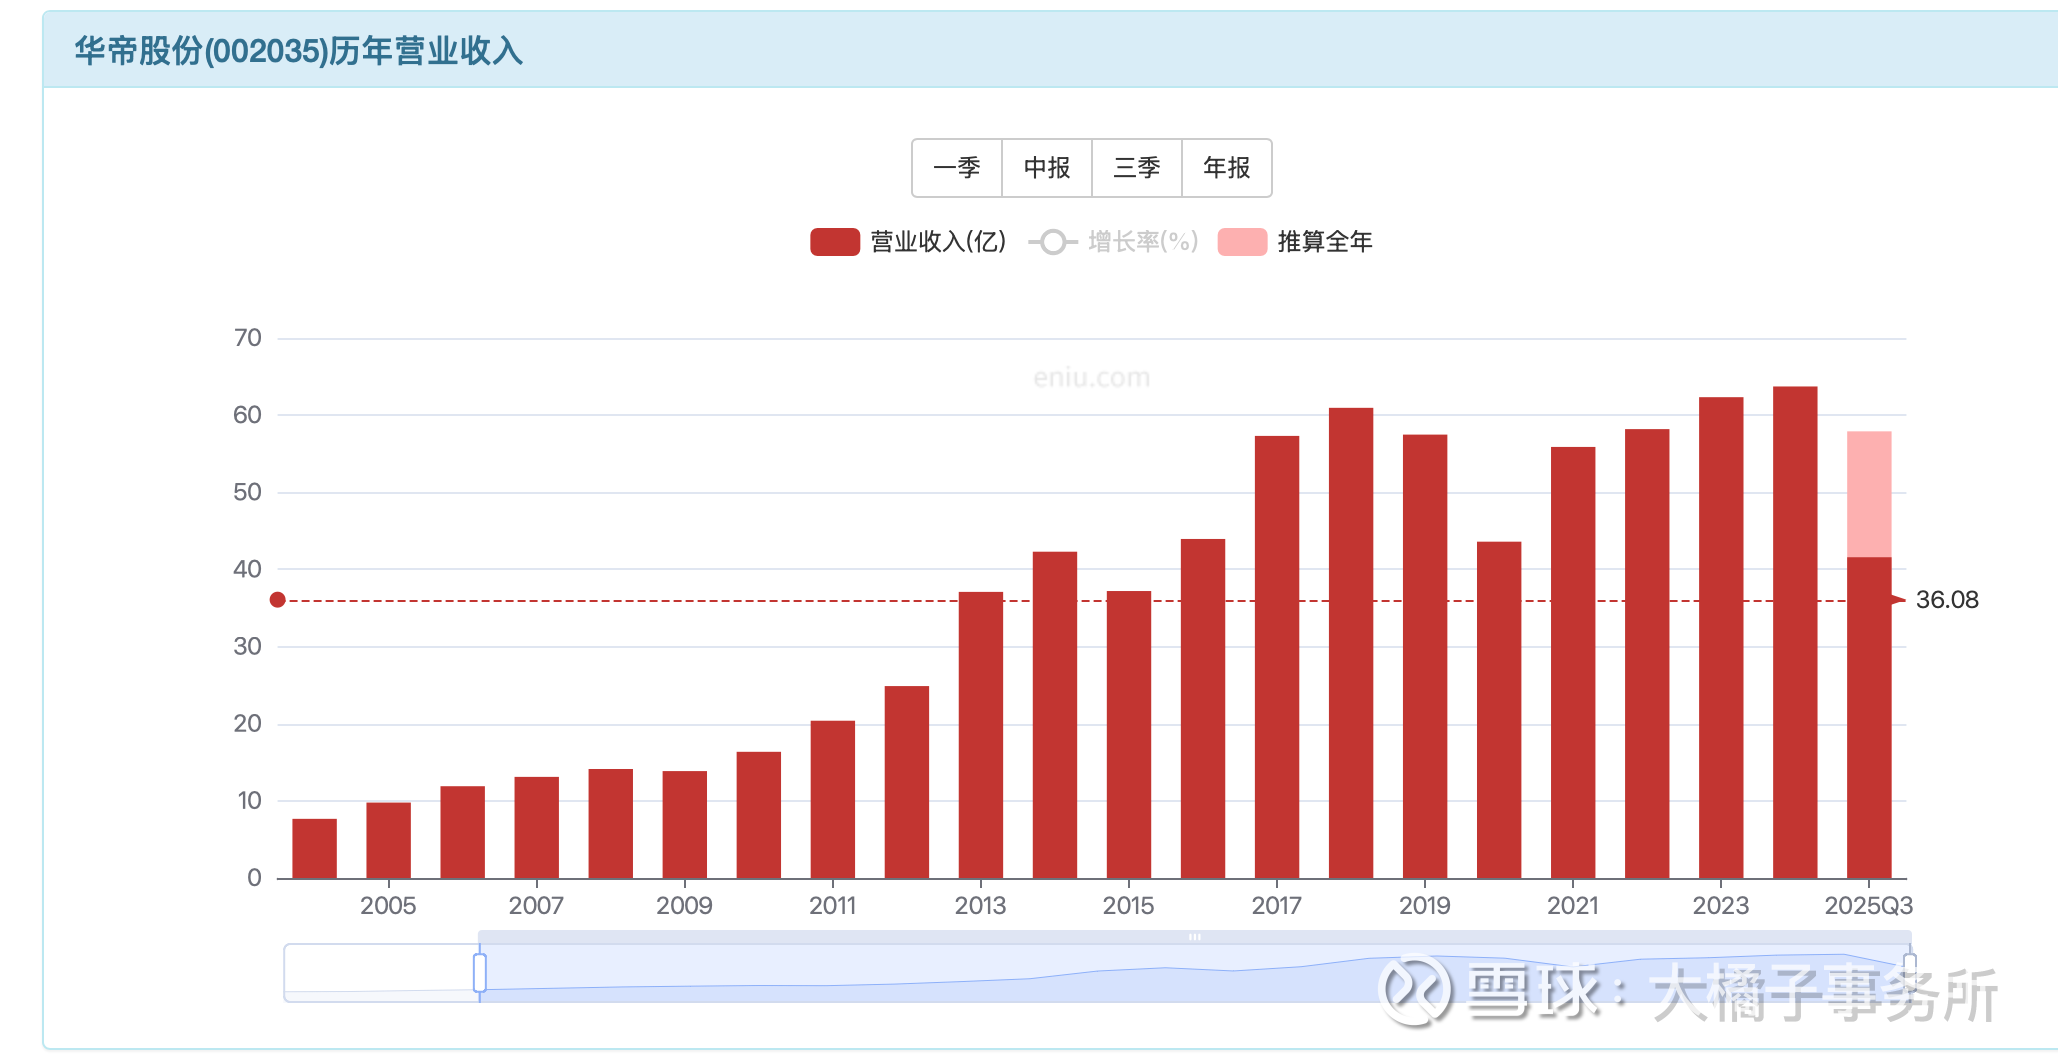
Task: Click the 2023 revenue bar
Action: [x=1720, y=637]
